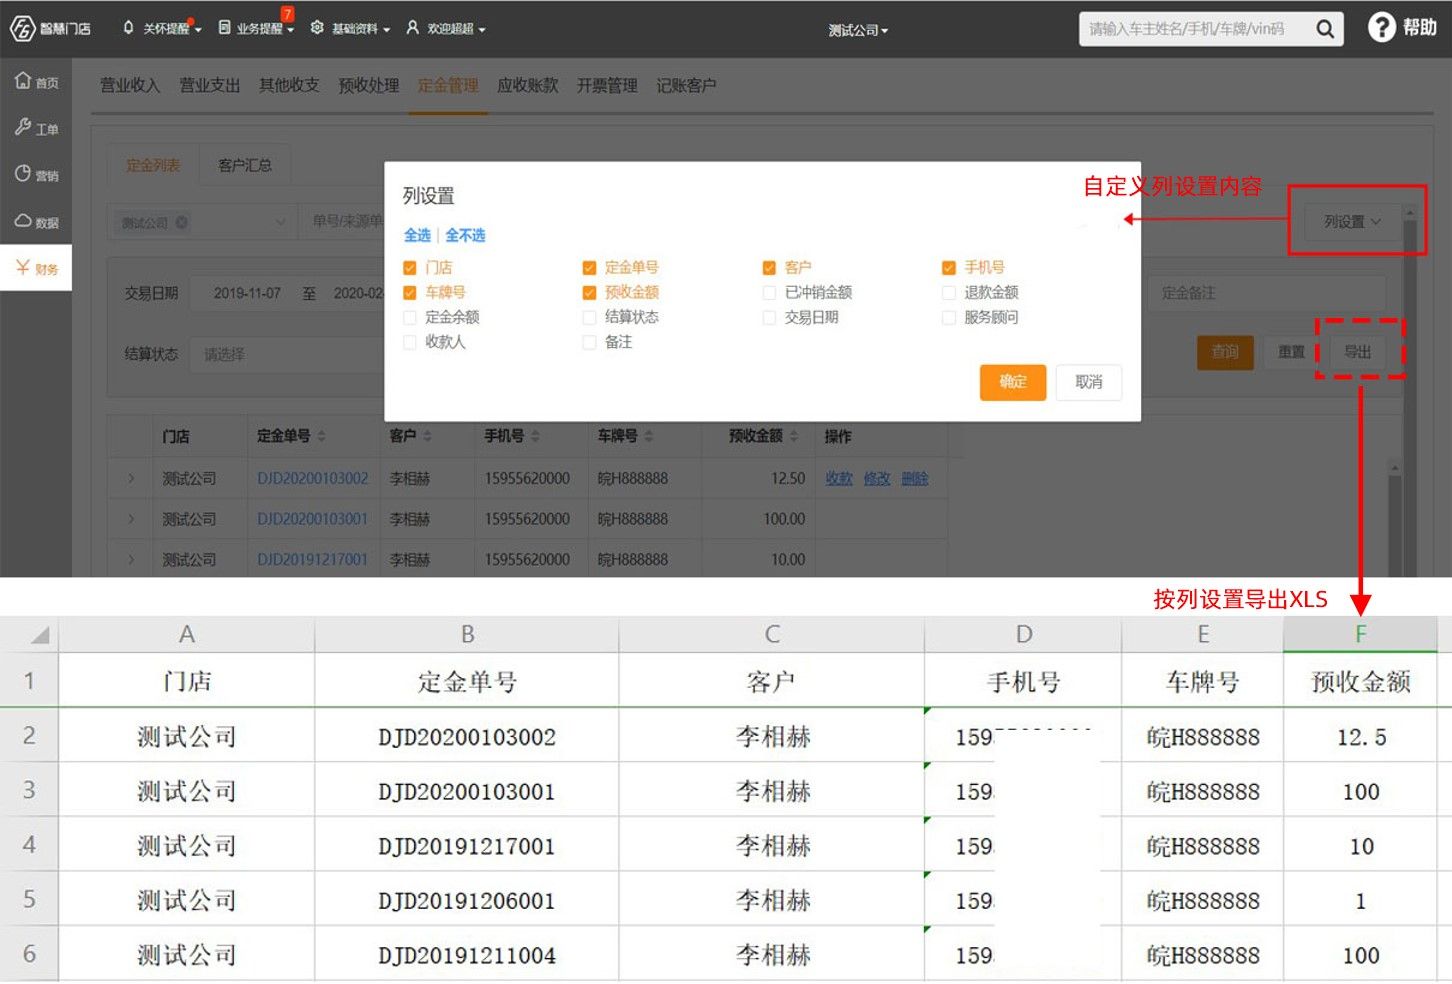Click the 查询 search button
1452x984 pixels.
point(1225,352)
